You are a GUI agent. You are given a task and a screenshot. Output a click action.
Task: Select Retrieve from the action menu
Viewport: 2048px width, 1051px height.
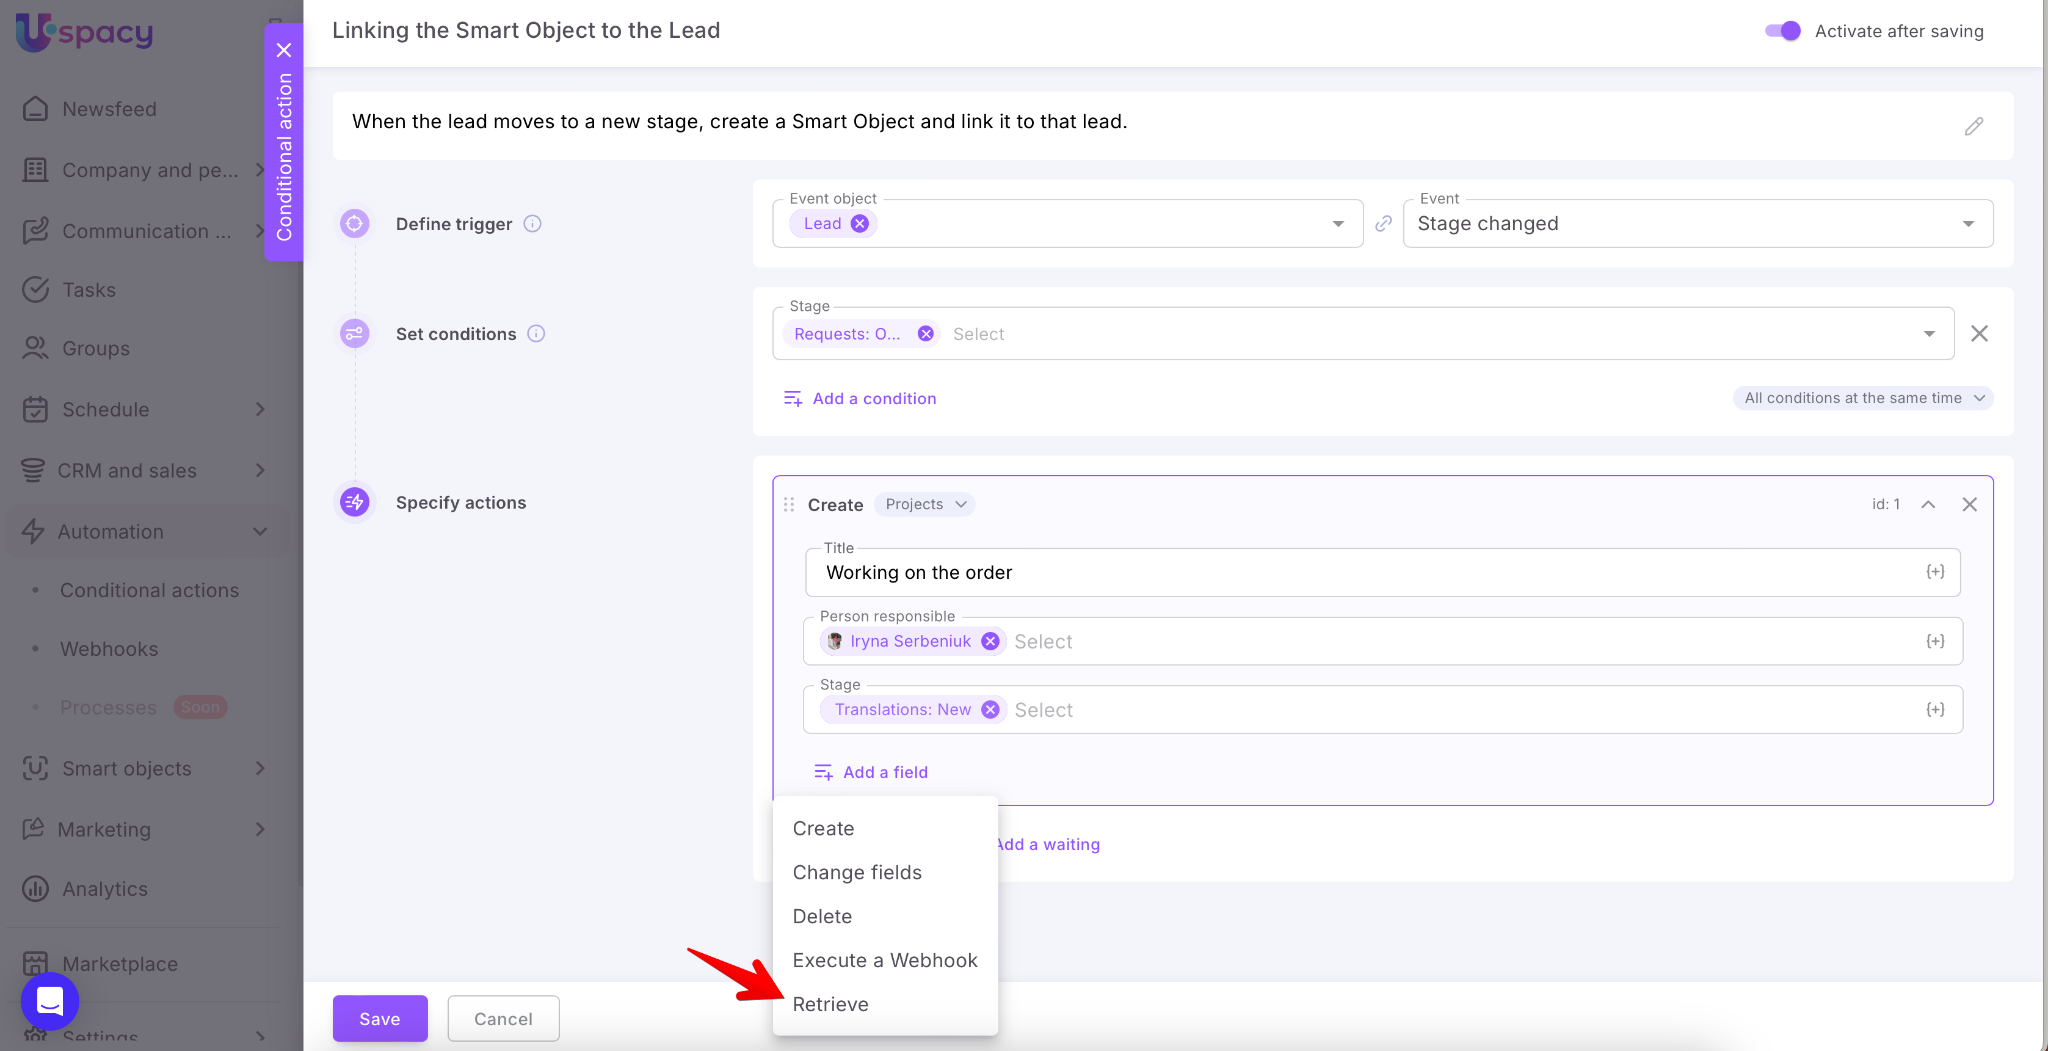pyautogui.click(x=830, y=1004)
